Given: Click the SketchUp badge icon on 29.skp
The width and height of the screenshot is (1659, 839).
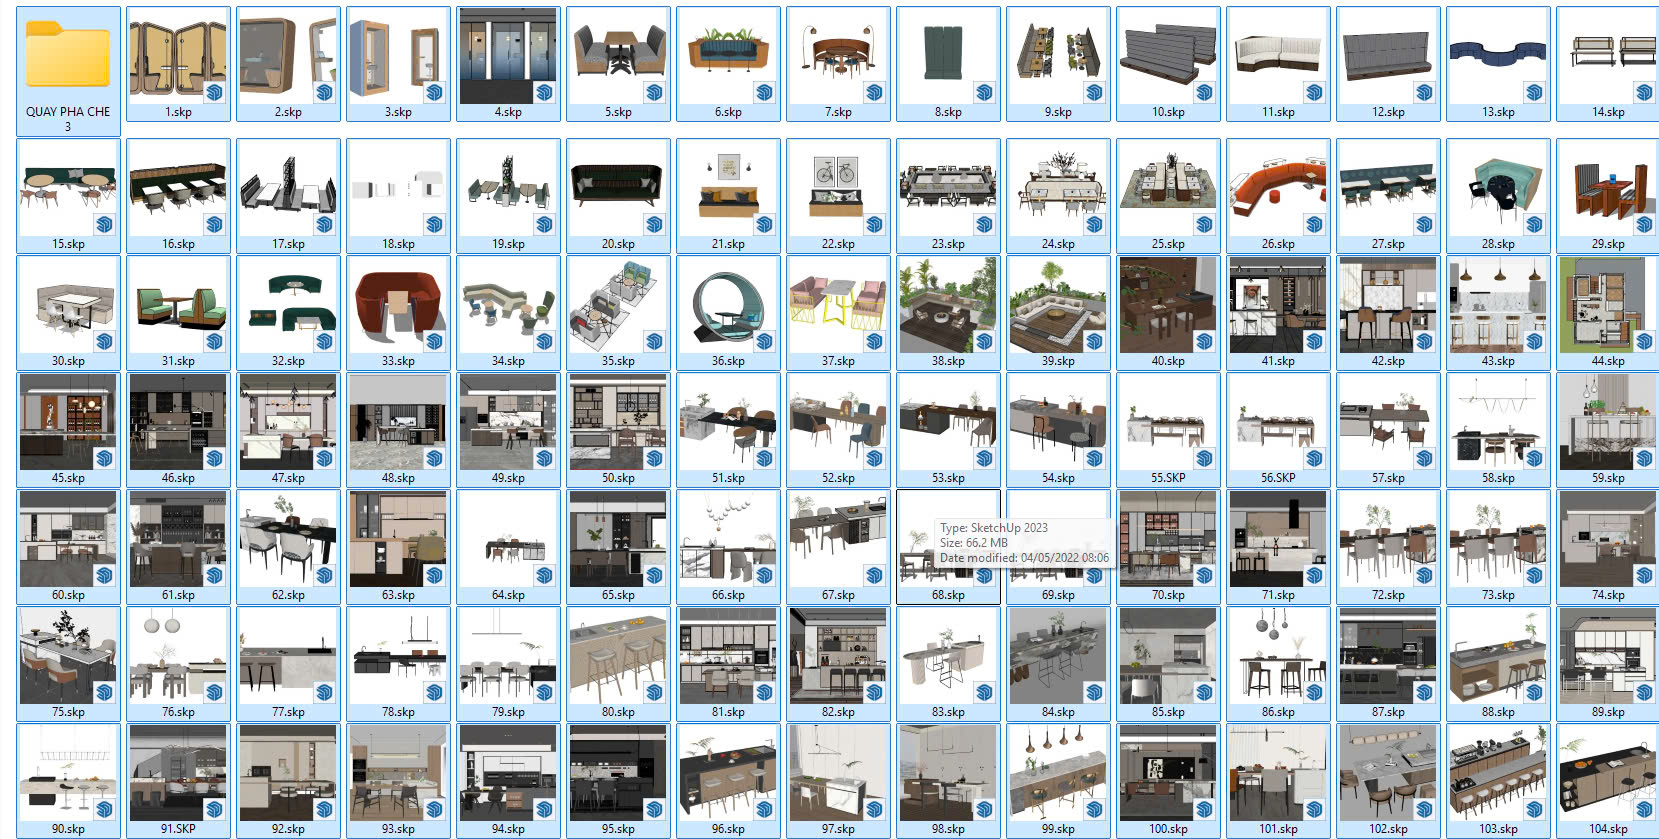Looking at the screenshot, I should click(1644, 225).
